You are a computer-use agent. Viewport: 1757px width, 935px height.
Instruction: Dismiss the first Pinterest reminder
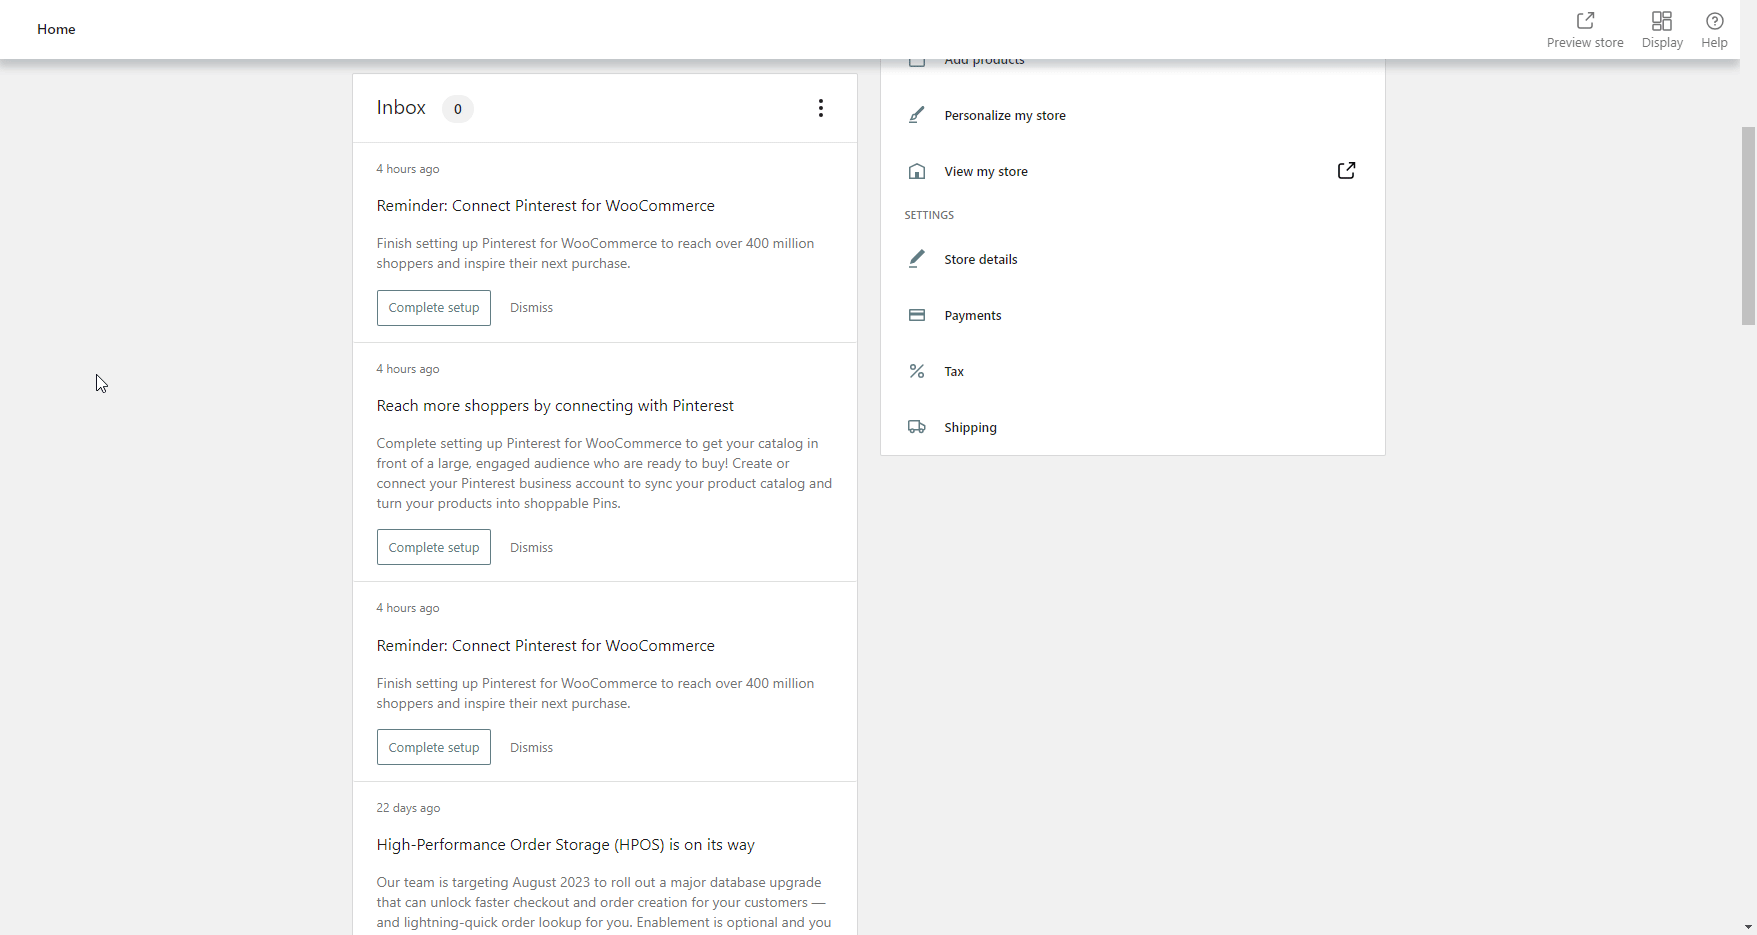[531, 307]
